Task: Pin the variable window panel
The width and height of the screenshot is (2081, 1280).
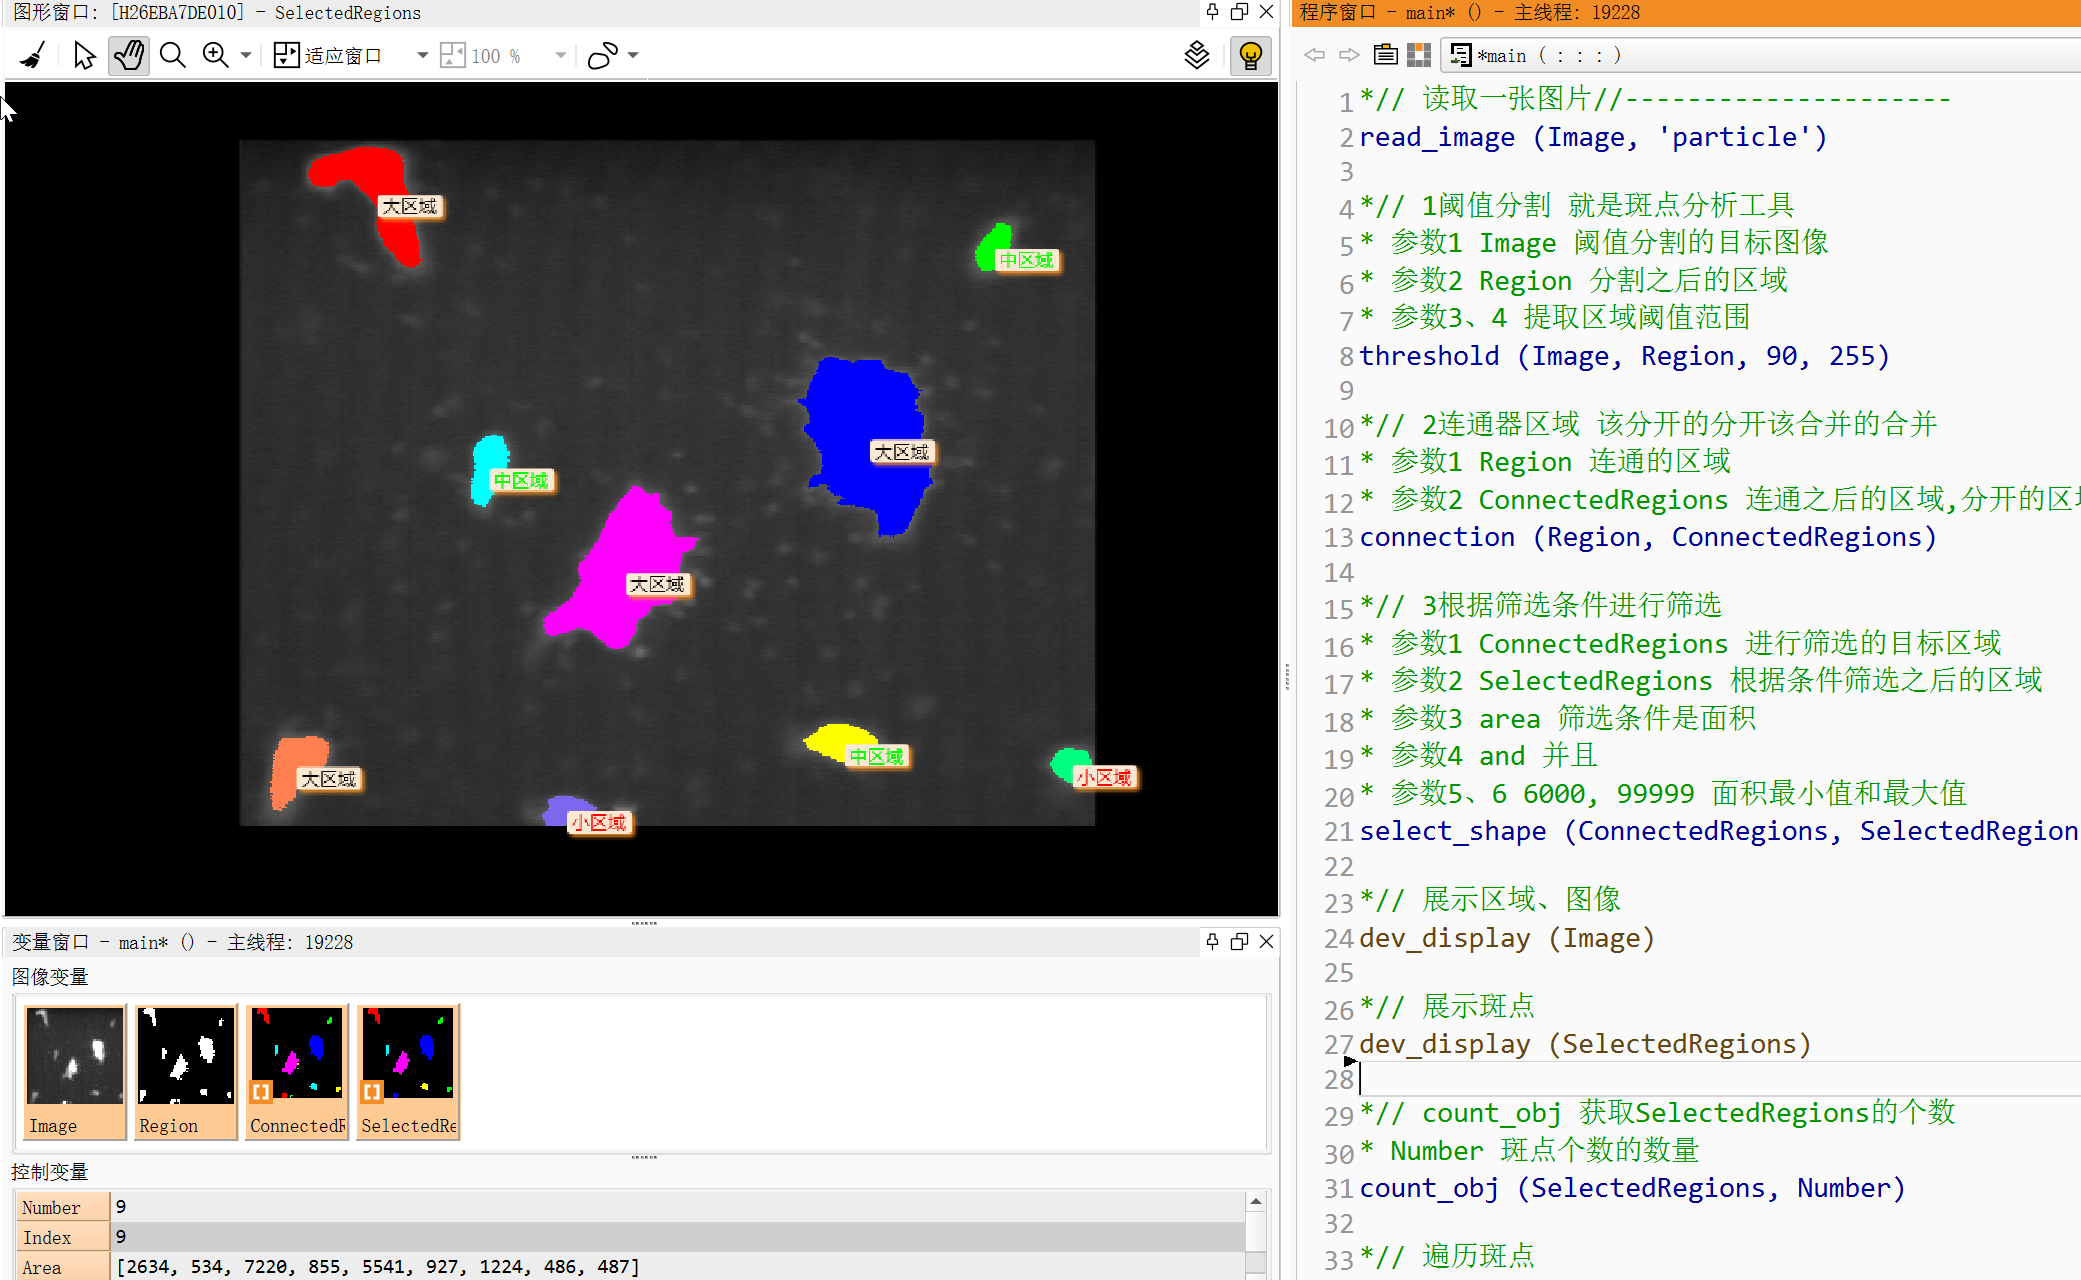Action: pyautogui.click(x=1212, y=941)
